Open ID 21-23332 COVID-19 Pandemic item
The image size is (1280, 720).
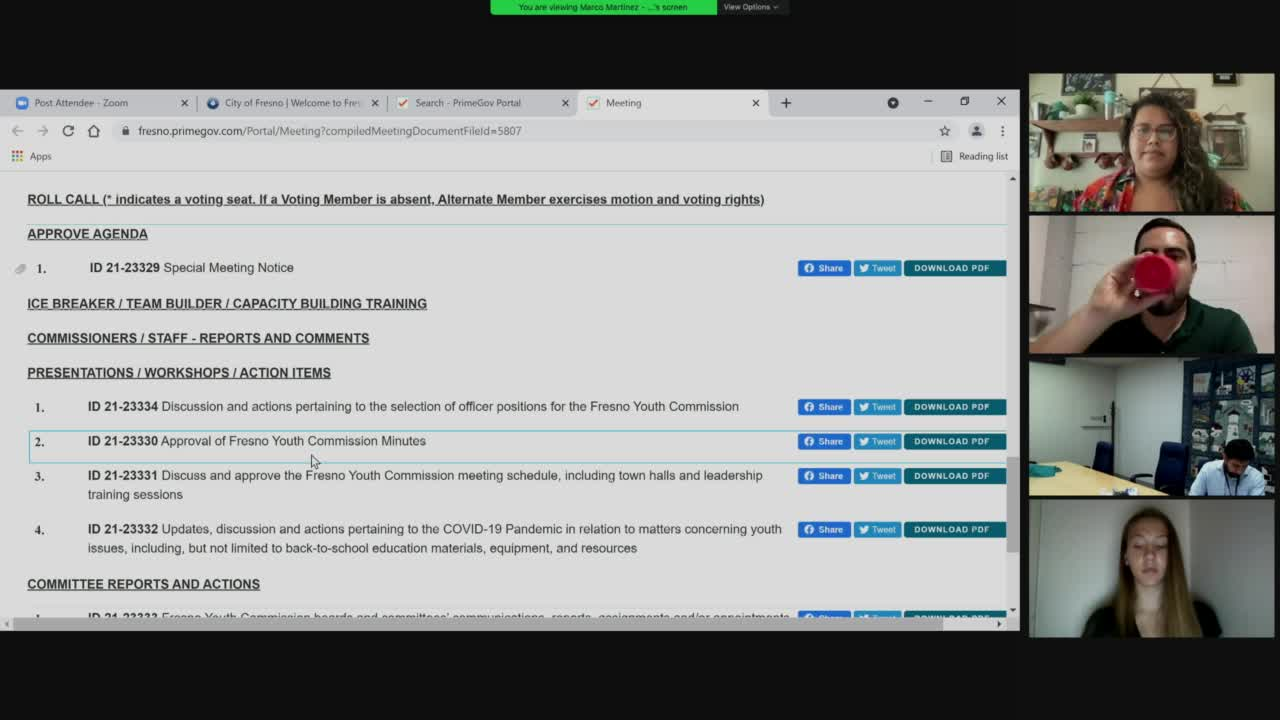tap(435, 539)
